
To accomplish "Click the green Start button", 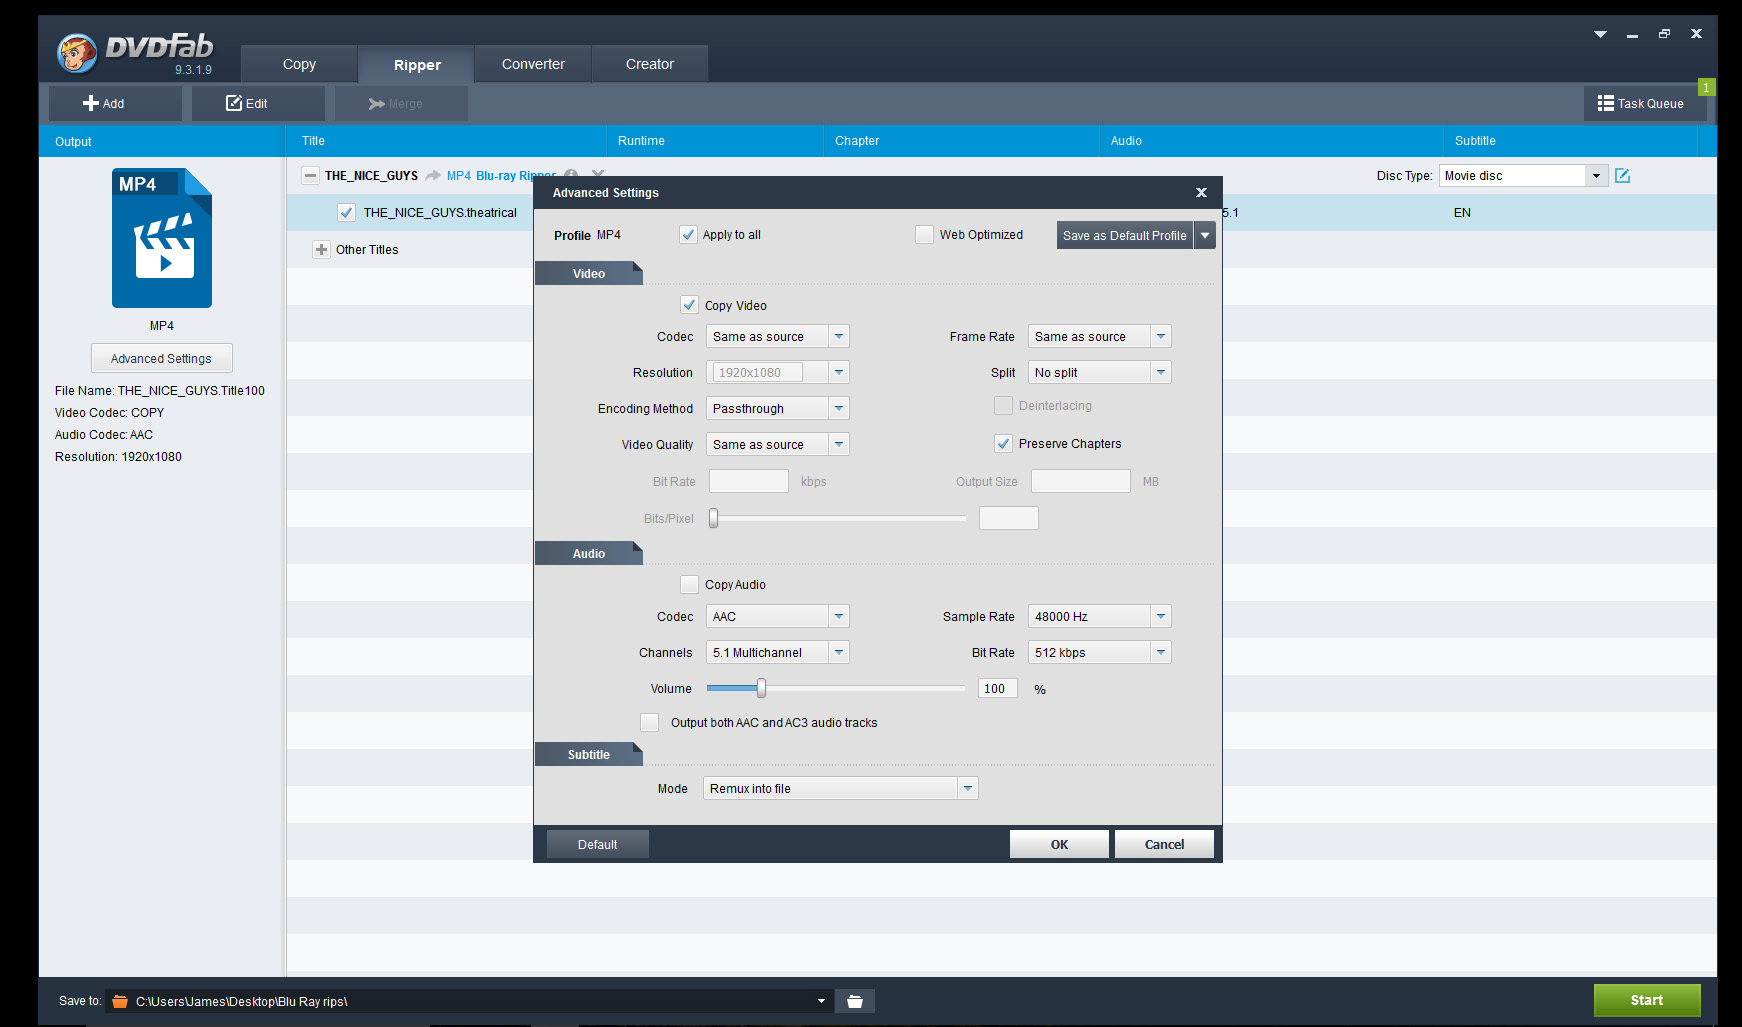I will coord(1647,1000).
